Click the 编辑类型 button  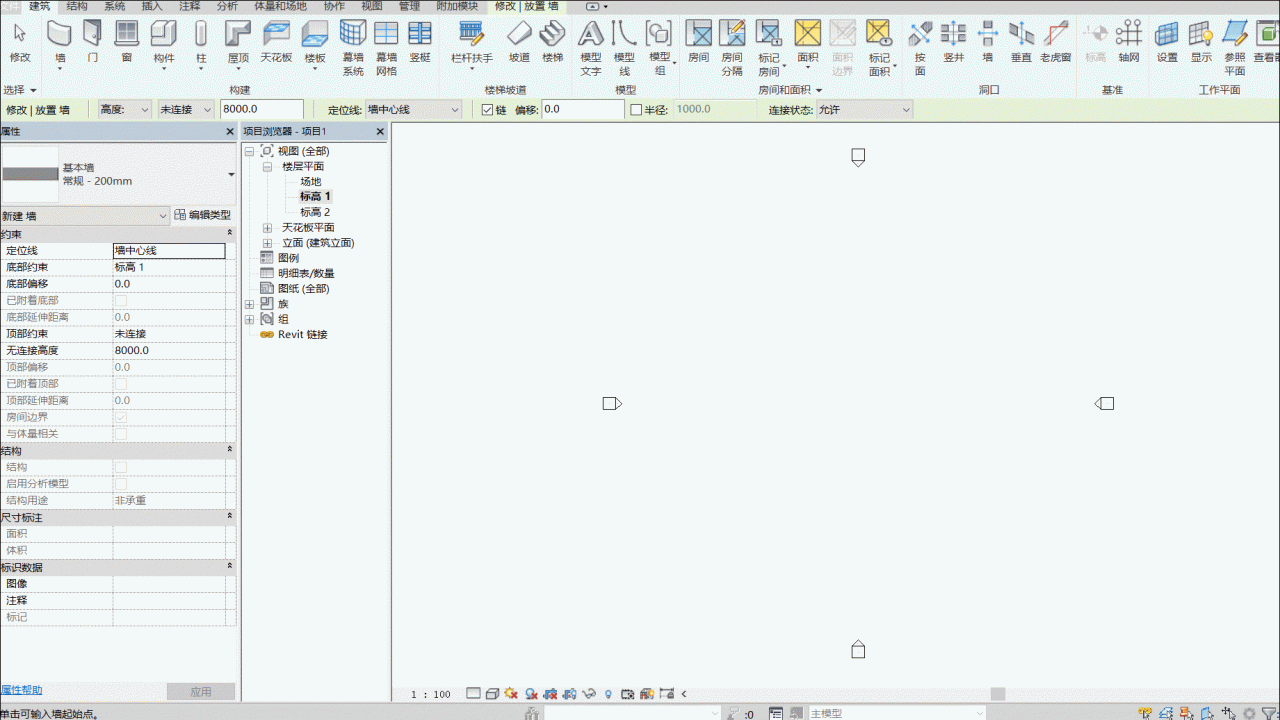(203, 215)
